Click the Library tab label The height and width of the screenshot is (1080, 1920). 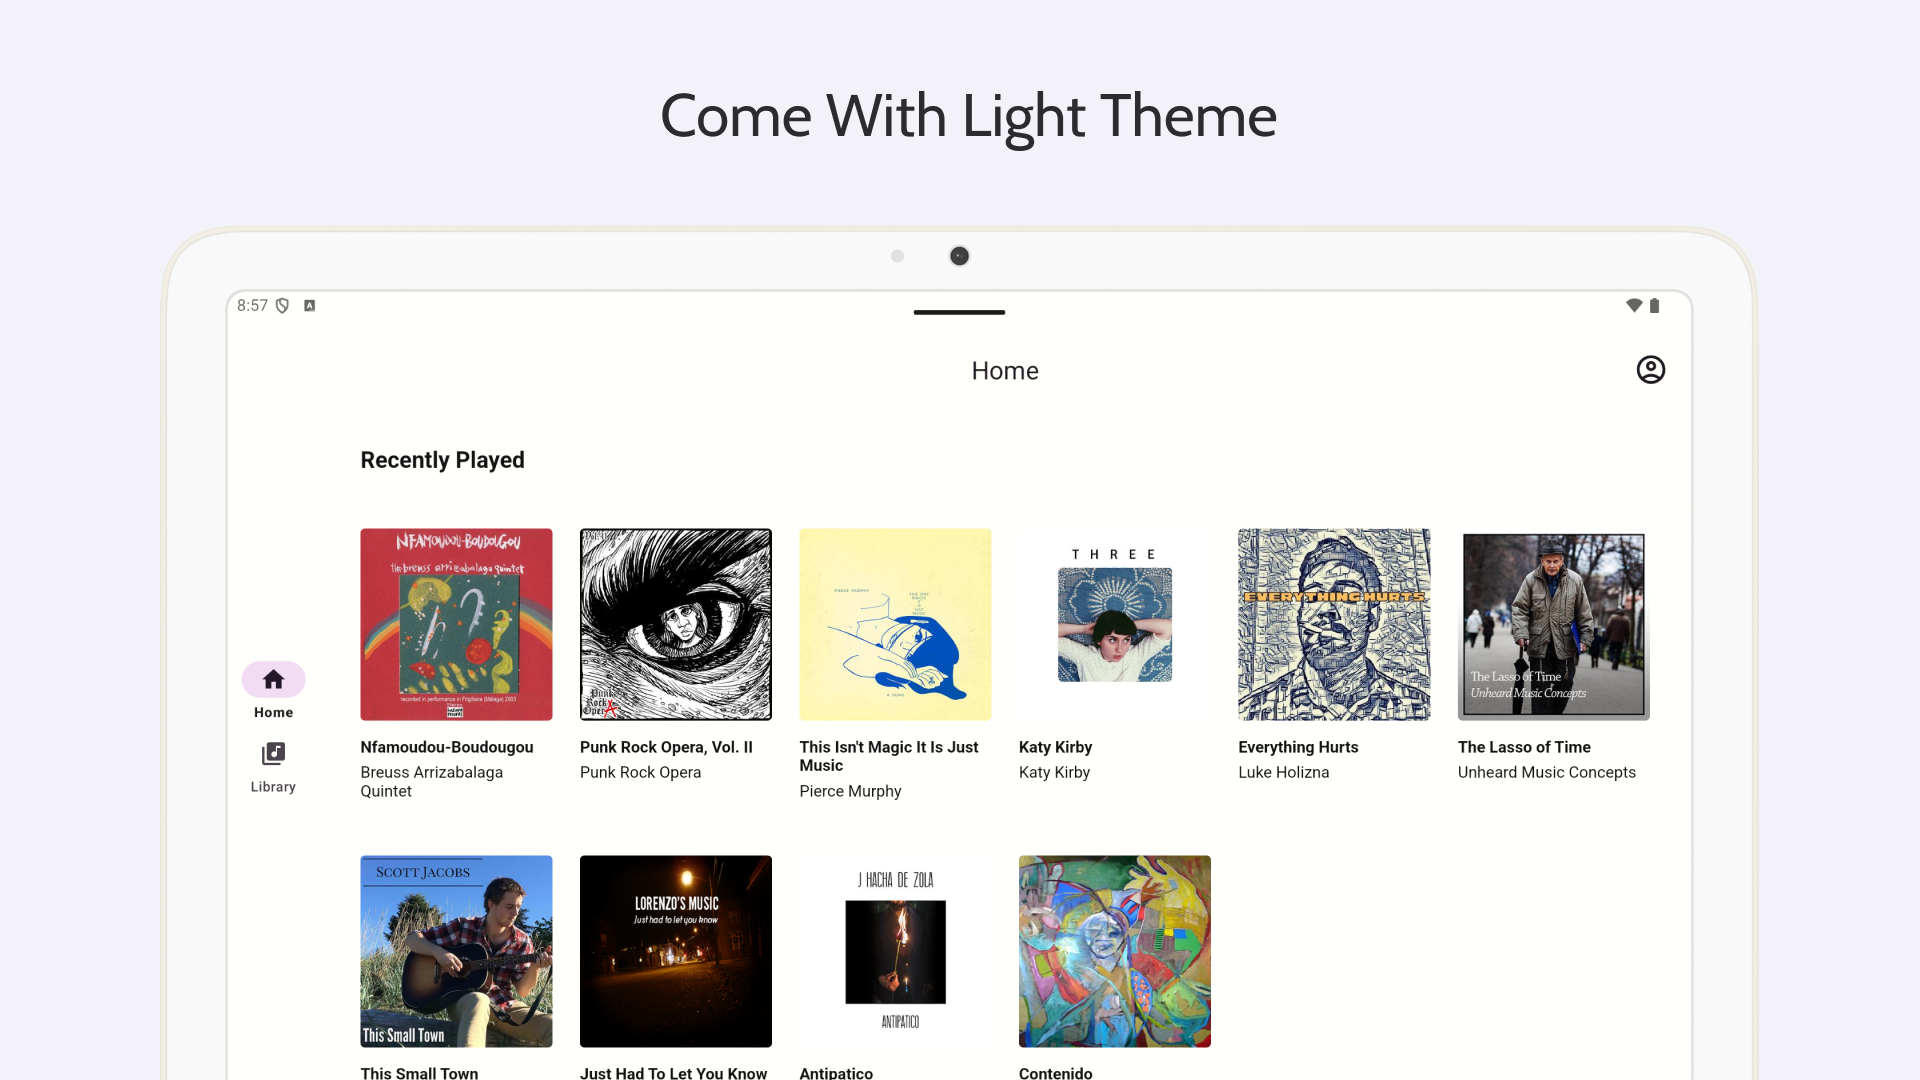click(273, 787)
